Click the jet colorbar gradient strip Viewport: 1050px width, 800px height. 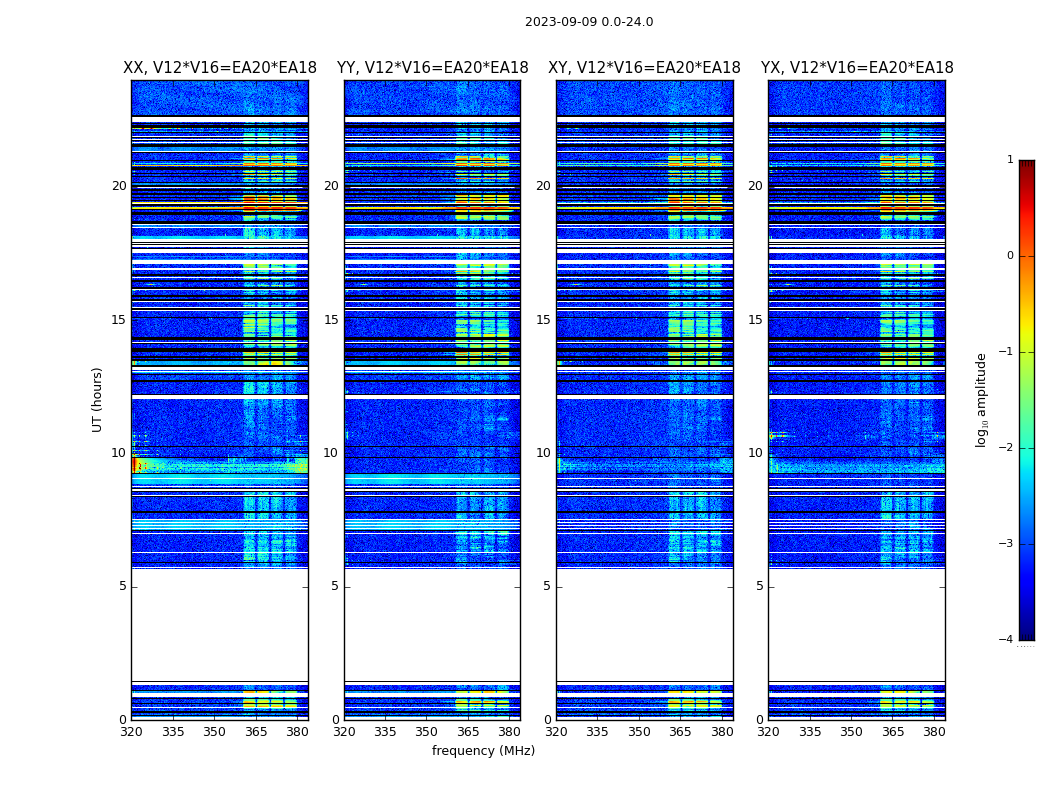pyautogui.click(x=1027, y=400)
